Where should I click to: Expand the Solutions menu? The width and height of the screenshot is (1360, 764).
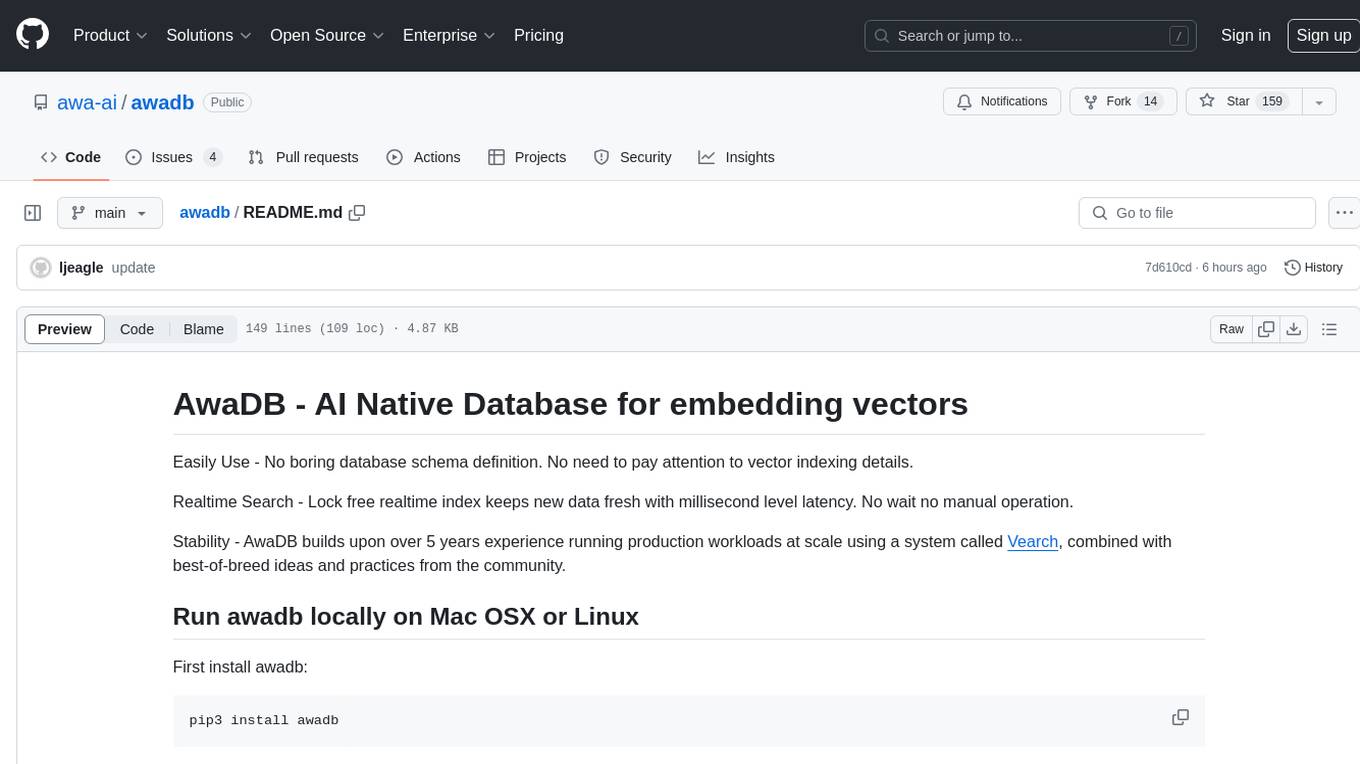[209, 35]
